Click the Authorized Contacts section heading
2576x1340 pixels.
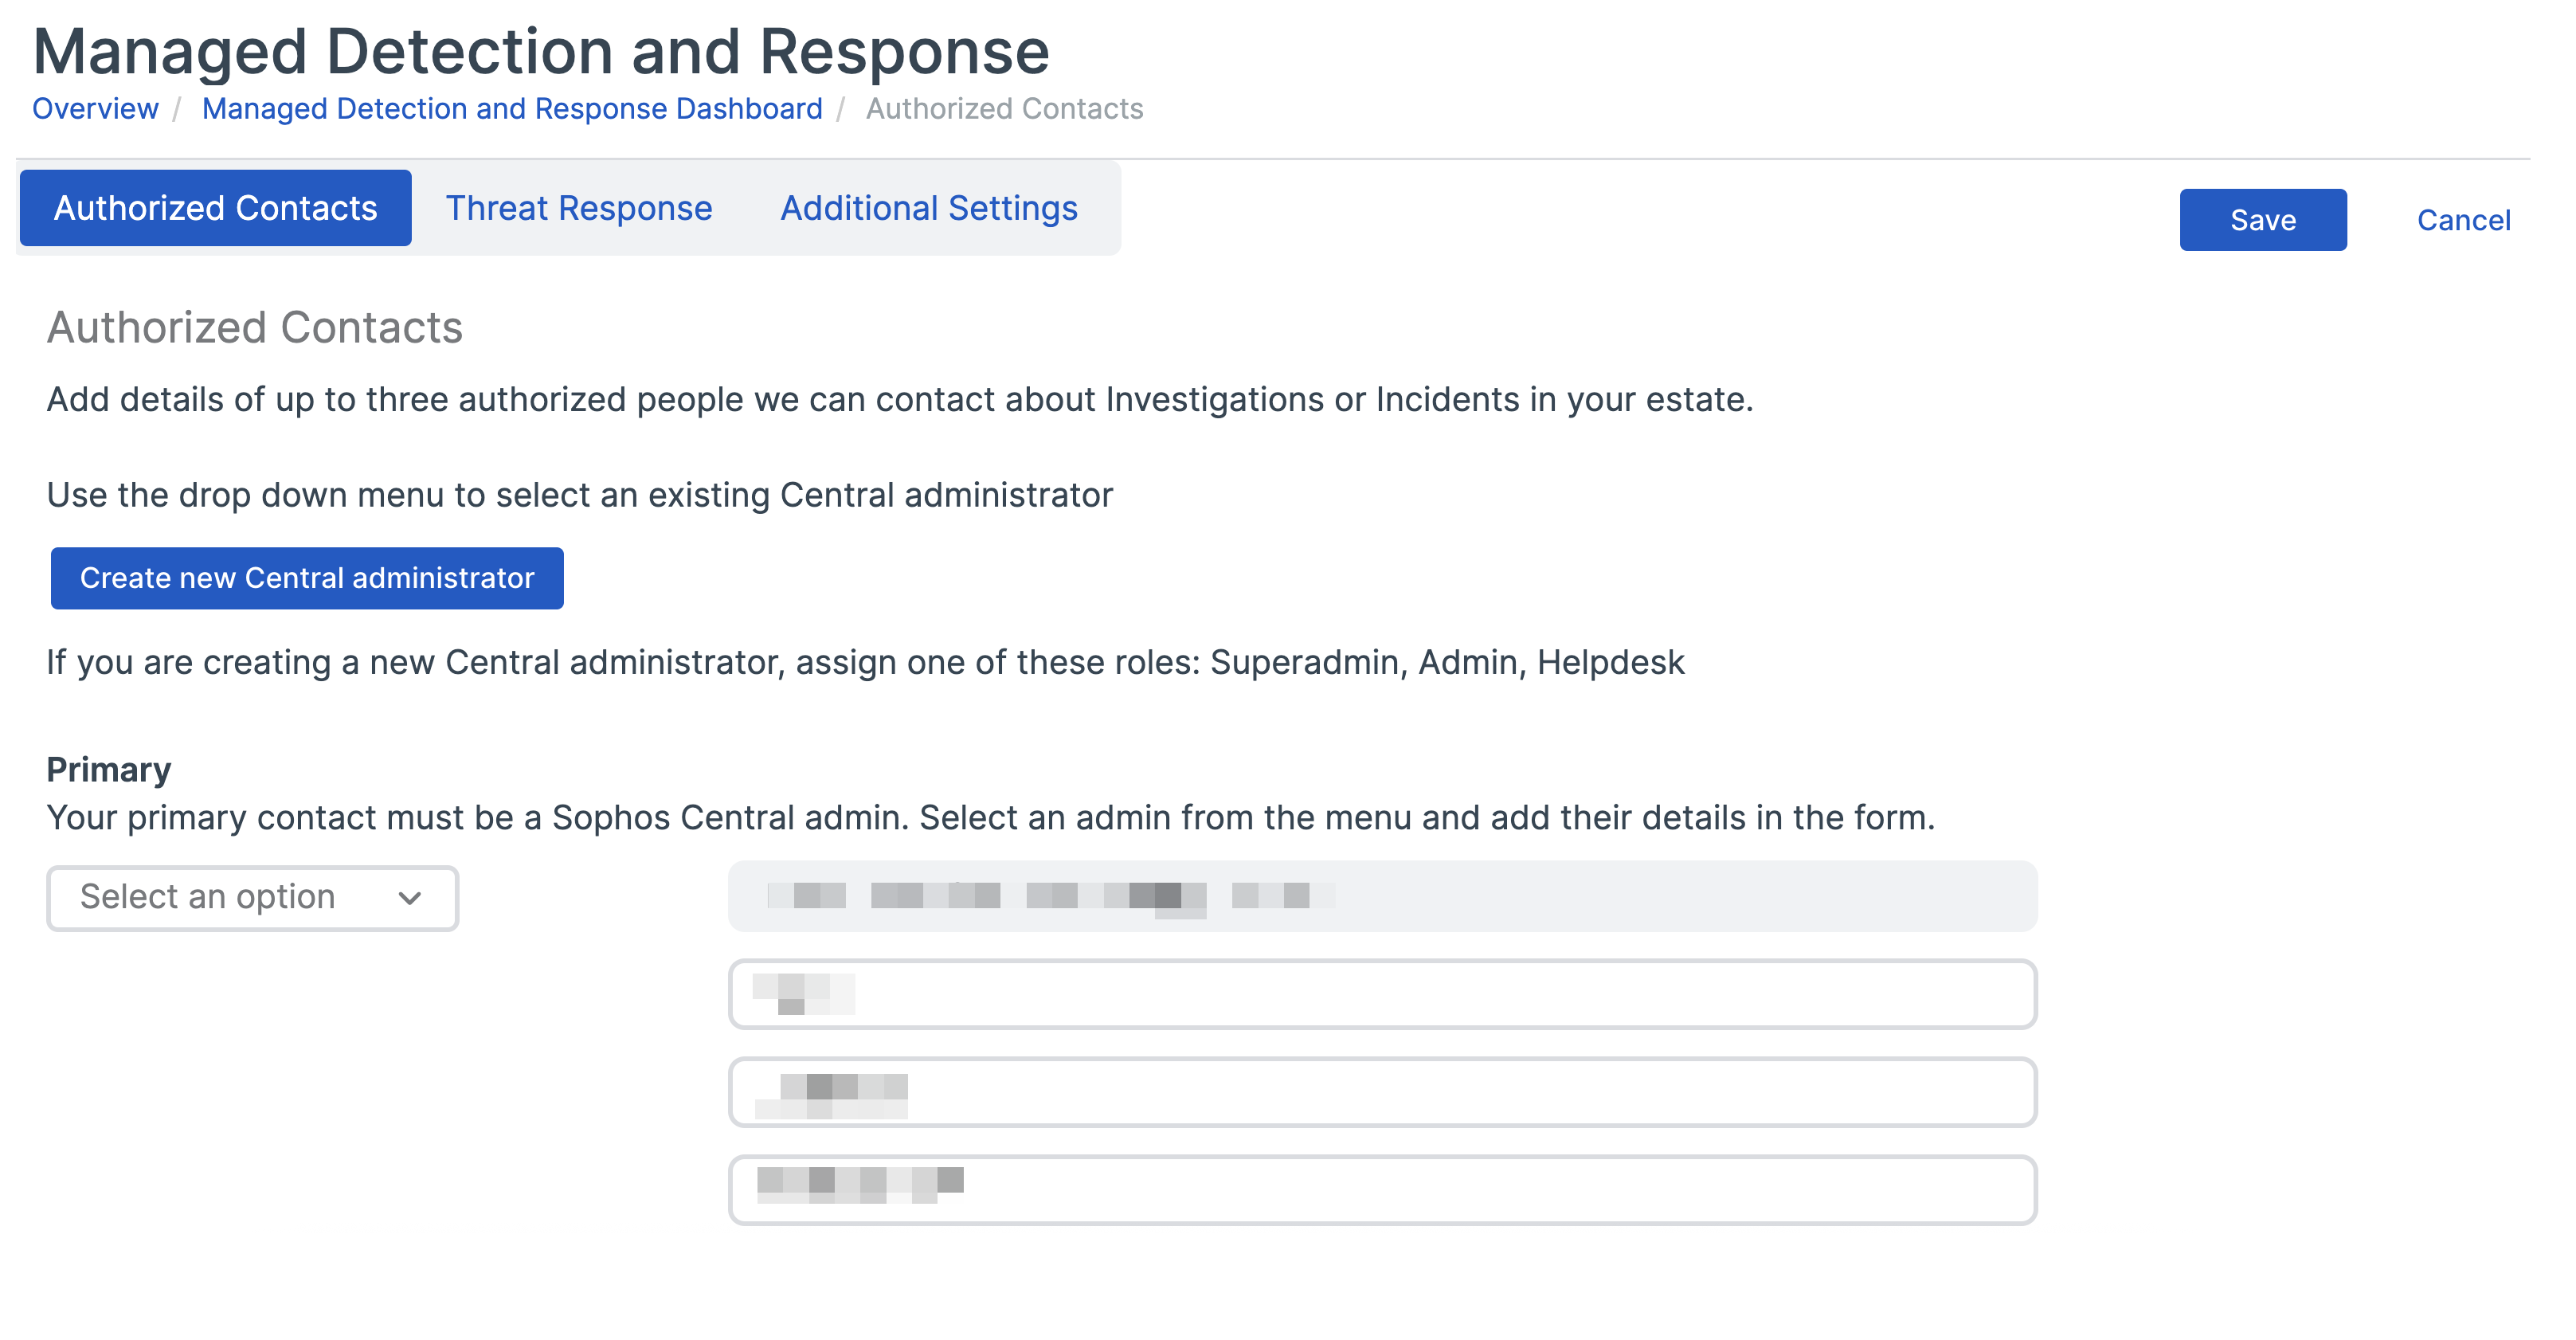coord(255,328)
